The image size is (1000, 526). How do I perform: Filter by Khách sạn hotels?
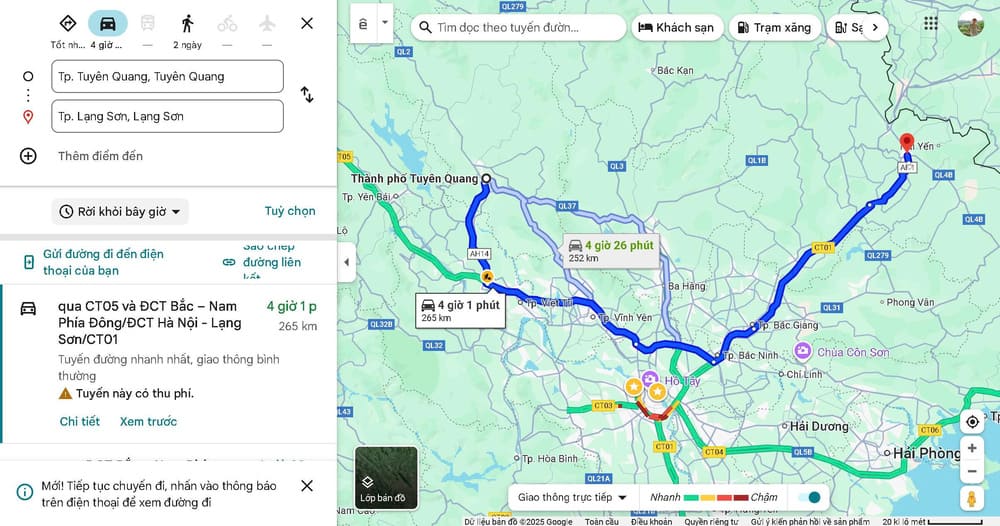676,27
